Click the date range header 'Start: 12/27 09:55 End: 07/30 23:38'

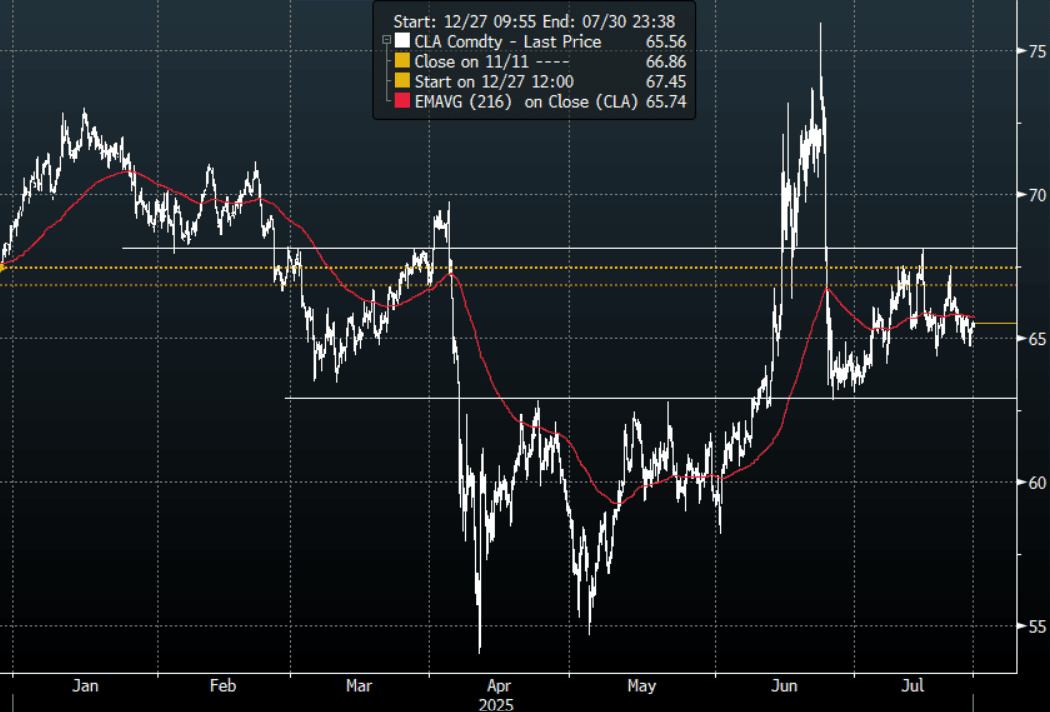(534, 21)
